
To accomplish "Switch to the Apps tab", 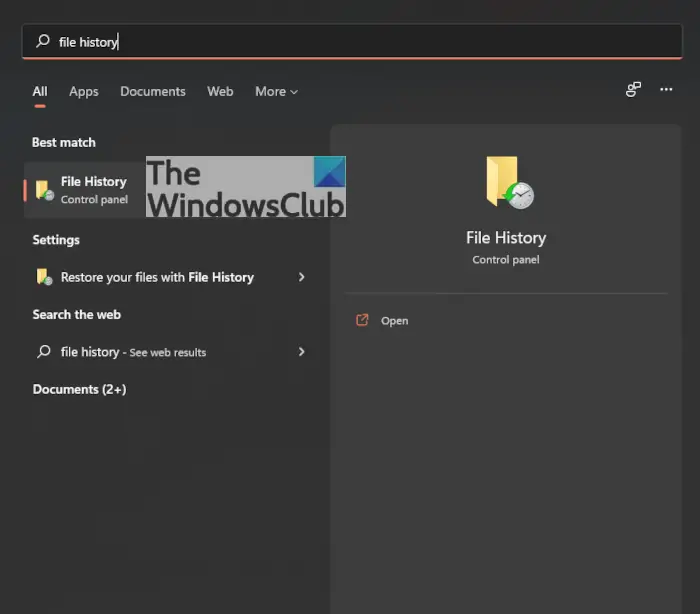I will [83, 92].
